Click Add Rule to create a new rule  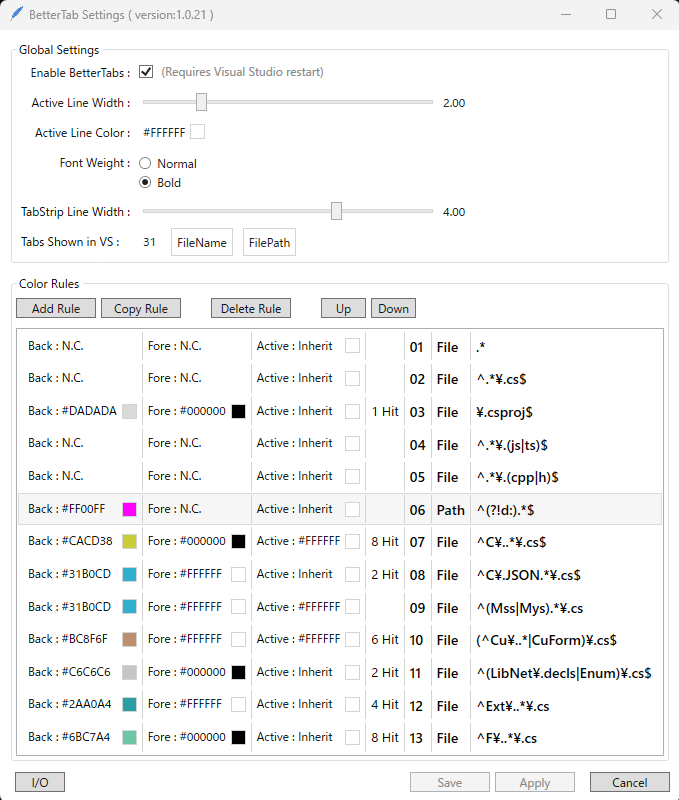(55, 308)
